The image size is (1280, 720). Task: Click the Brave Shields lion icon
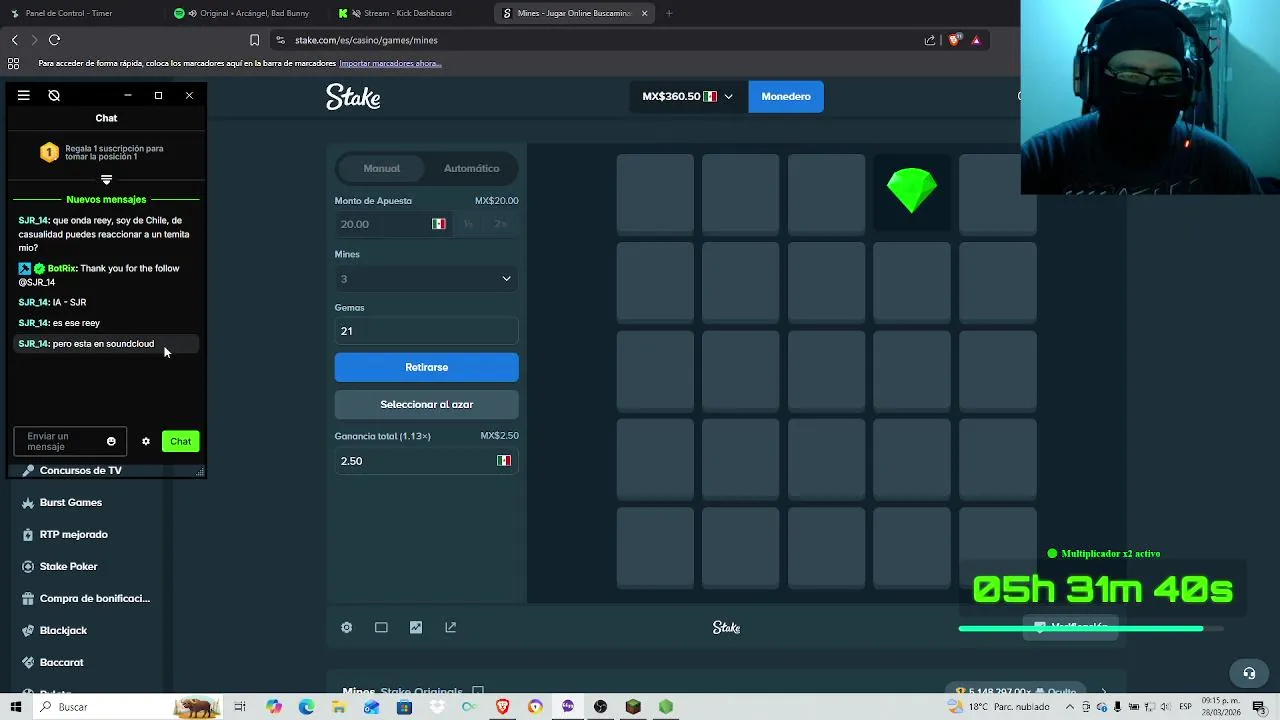[x=954, y=40]
